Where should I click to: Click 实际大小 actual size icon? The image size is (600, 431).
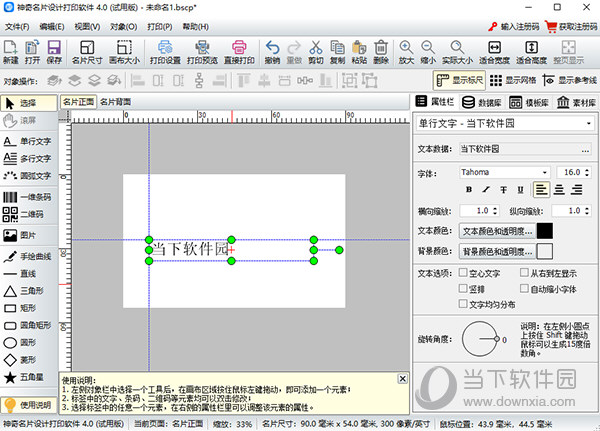click(x=457, y=52)
